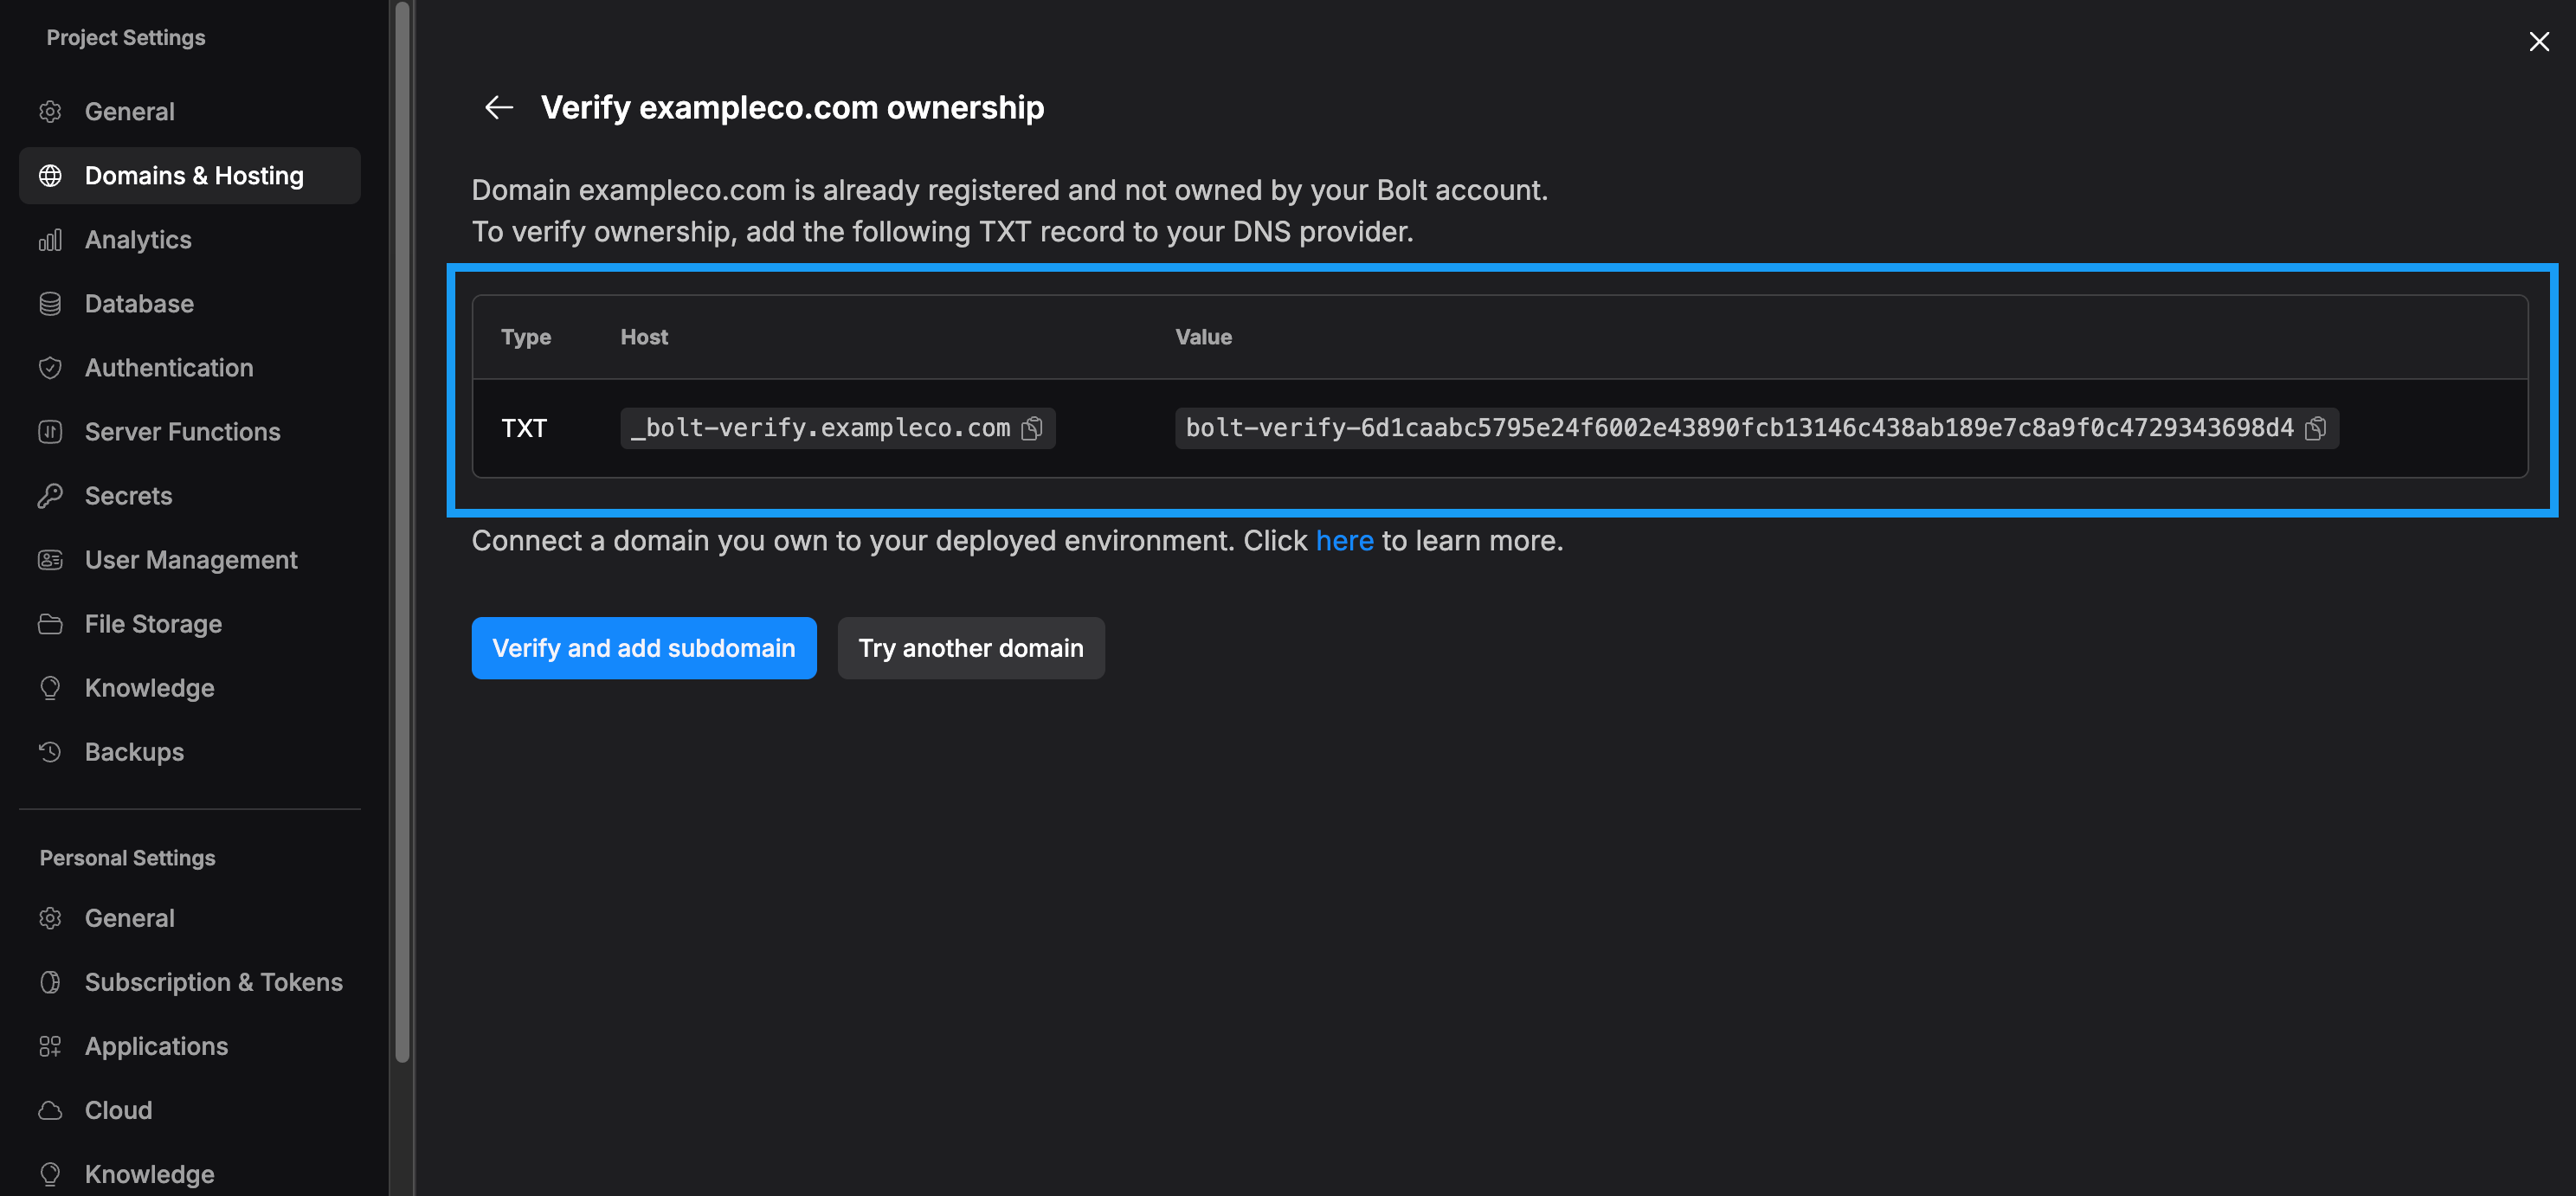Open Analytics bar chart icon
2576x1196 pixels.
click(50, 240)
